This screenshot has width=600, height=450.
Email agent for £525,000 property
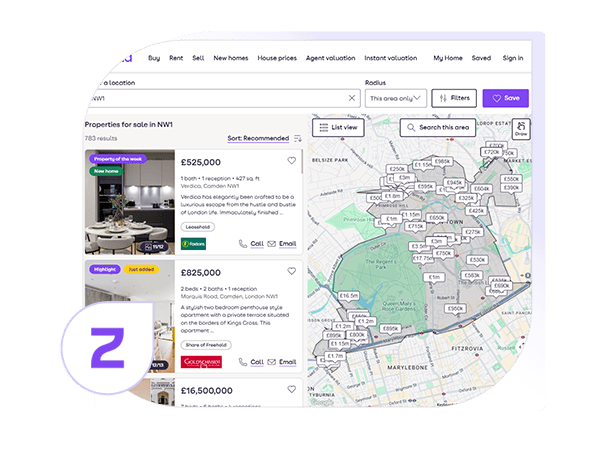[282, 244]
